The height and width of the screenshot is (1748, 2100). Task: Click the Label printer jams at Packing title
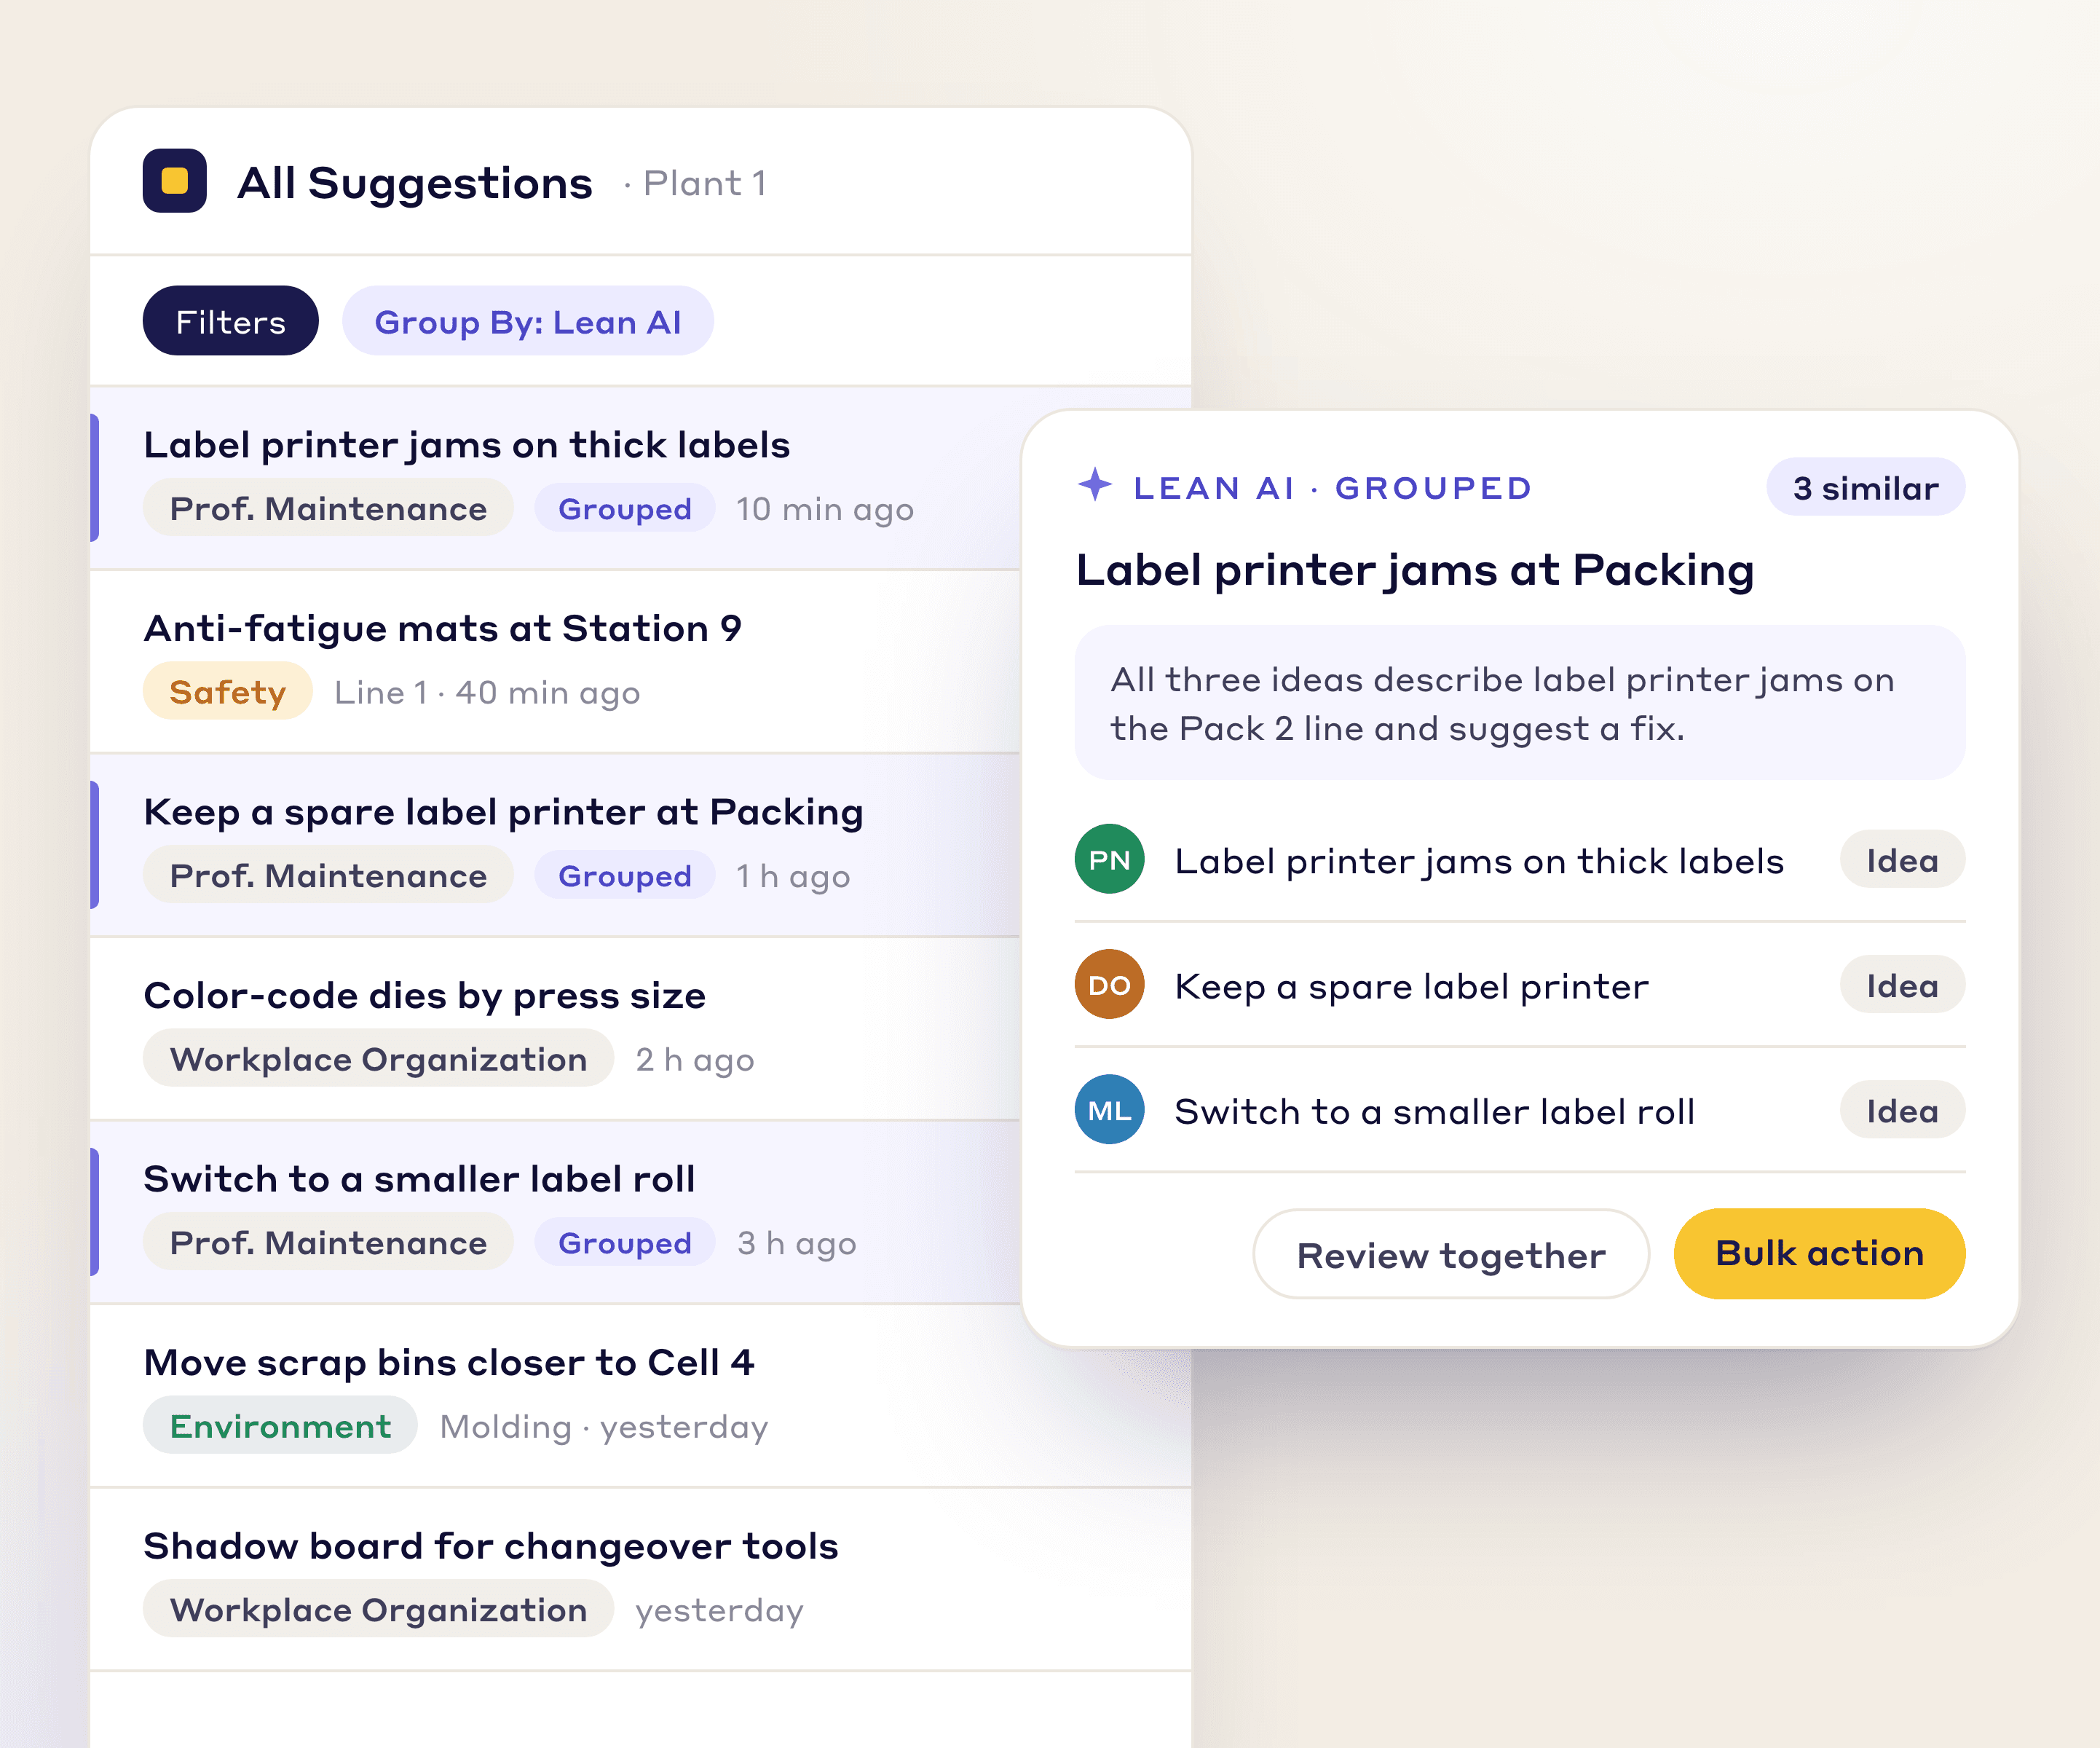point(1415,571)
